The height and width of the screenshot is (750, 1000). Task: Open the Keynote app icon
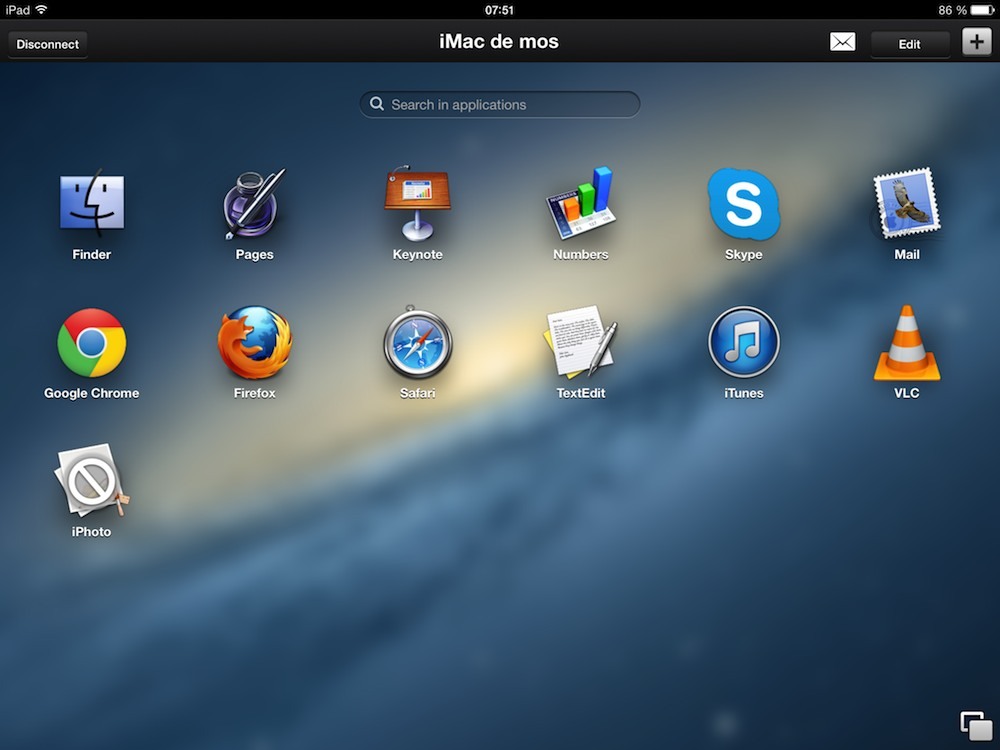tap(417, 203)
